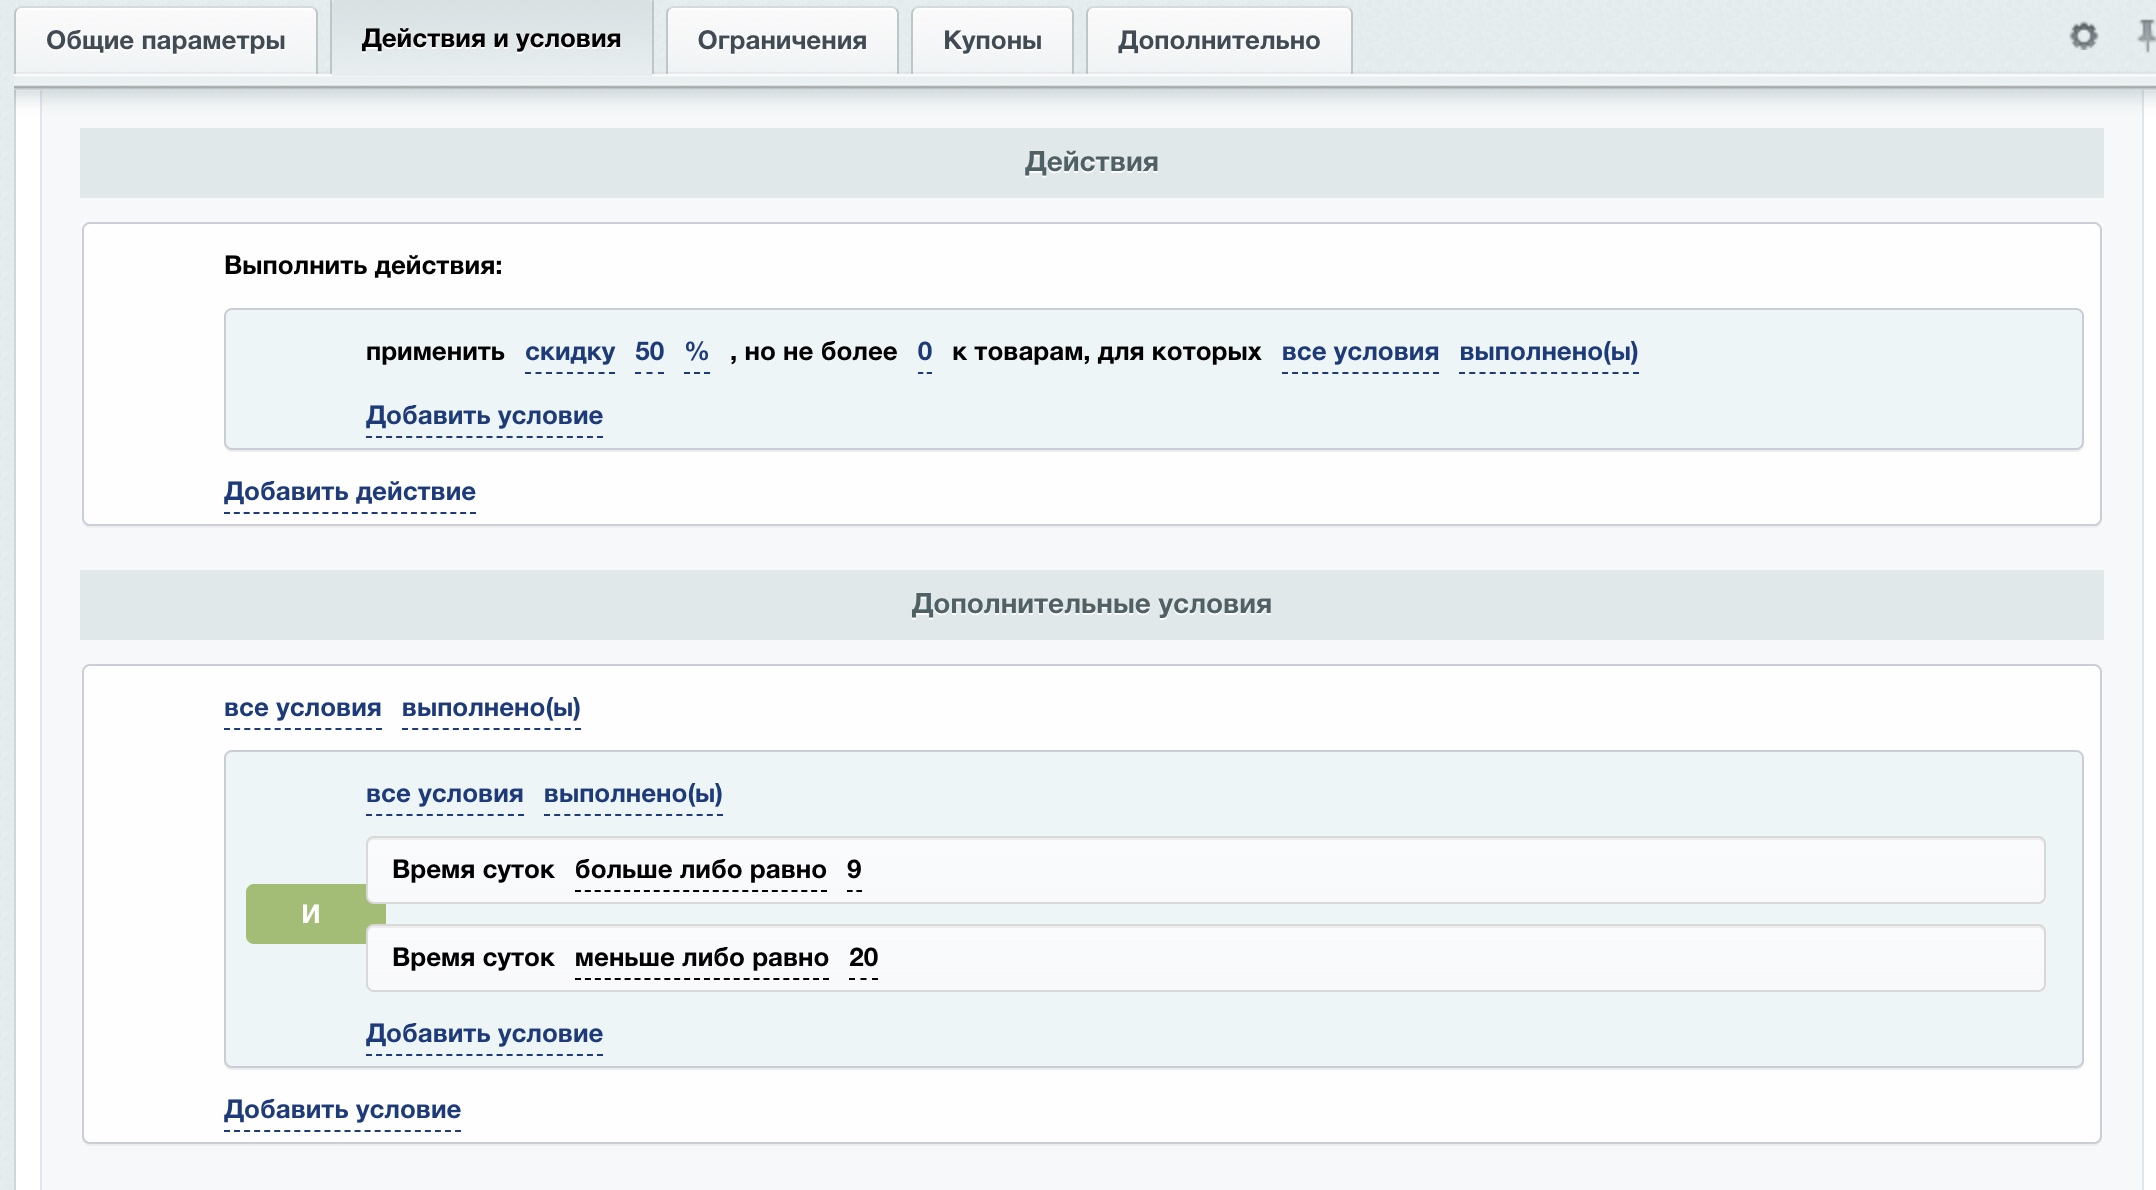Change меньше либо равно comparison operator
The height and width of the screenshot is (1190, 2156).
point(701,958)
